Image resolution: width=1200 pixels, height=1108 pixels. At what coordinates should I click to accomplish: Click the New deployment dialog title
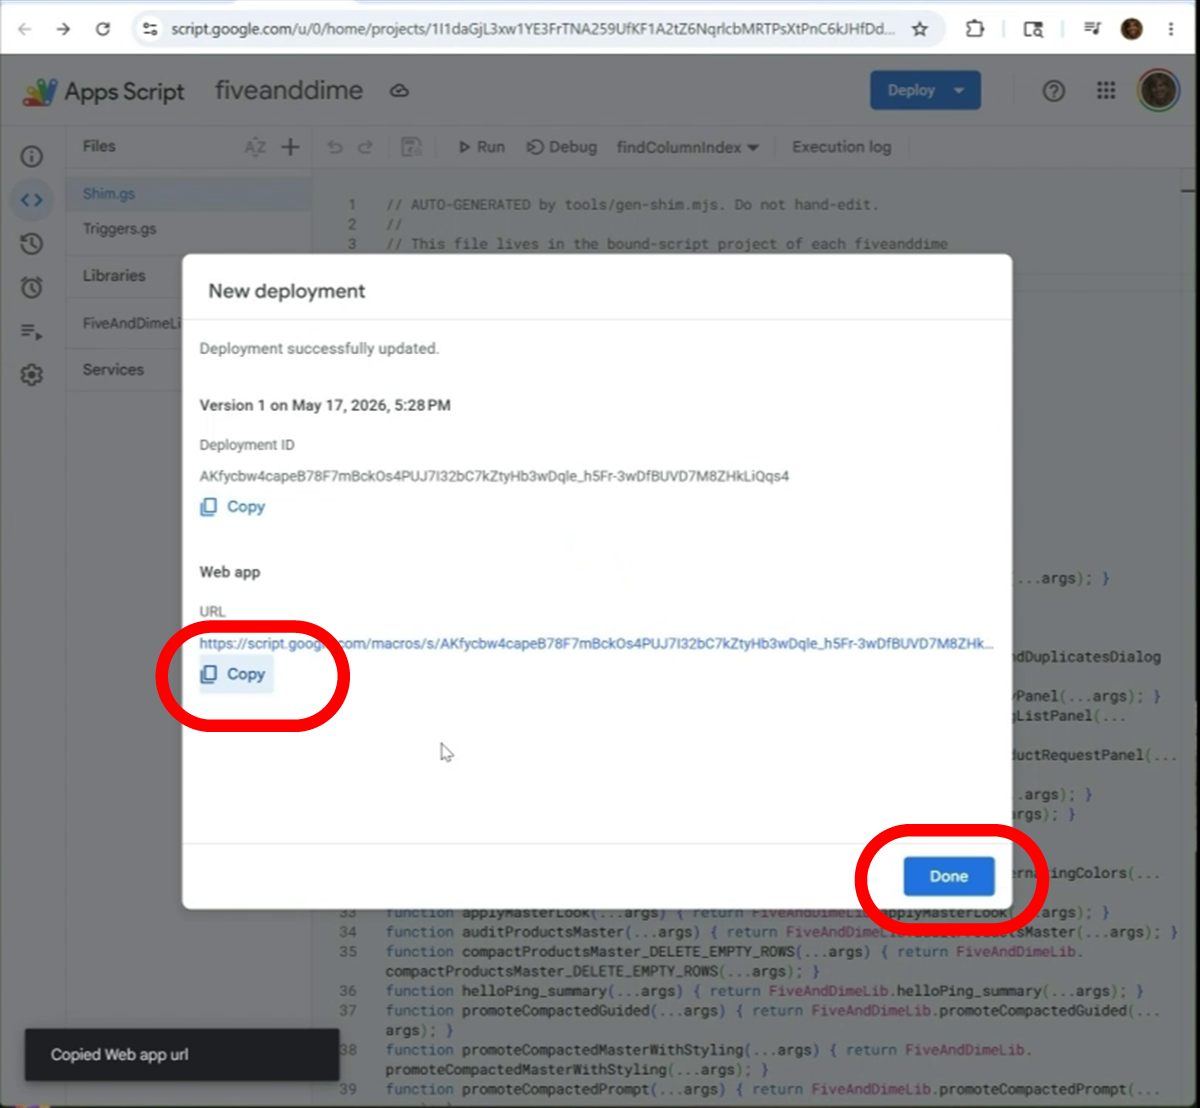[x=287, y=291]
